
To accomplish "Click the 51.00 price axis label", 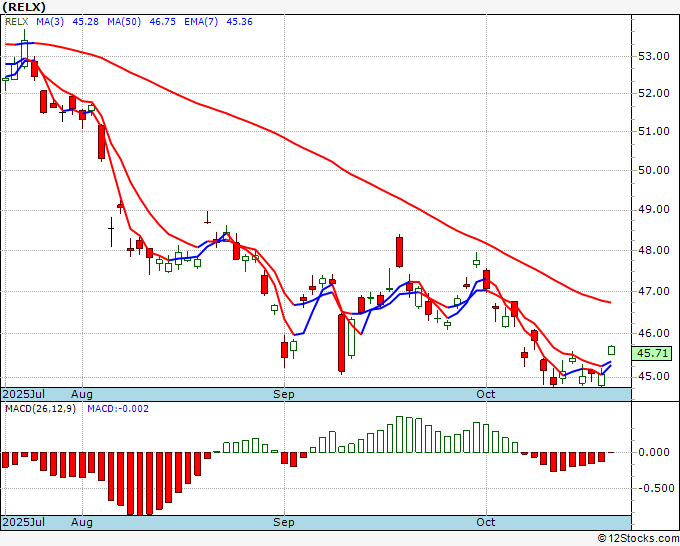I will click(x=653, y=131).
